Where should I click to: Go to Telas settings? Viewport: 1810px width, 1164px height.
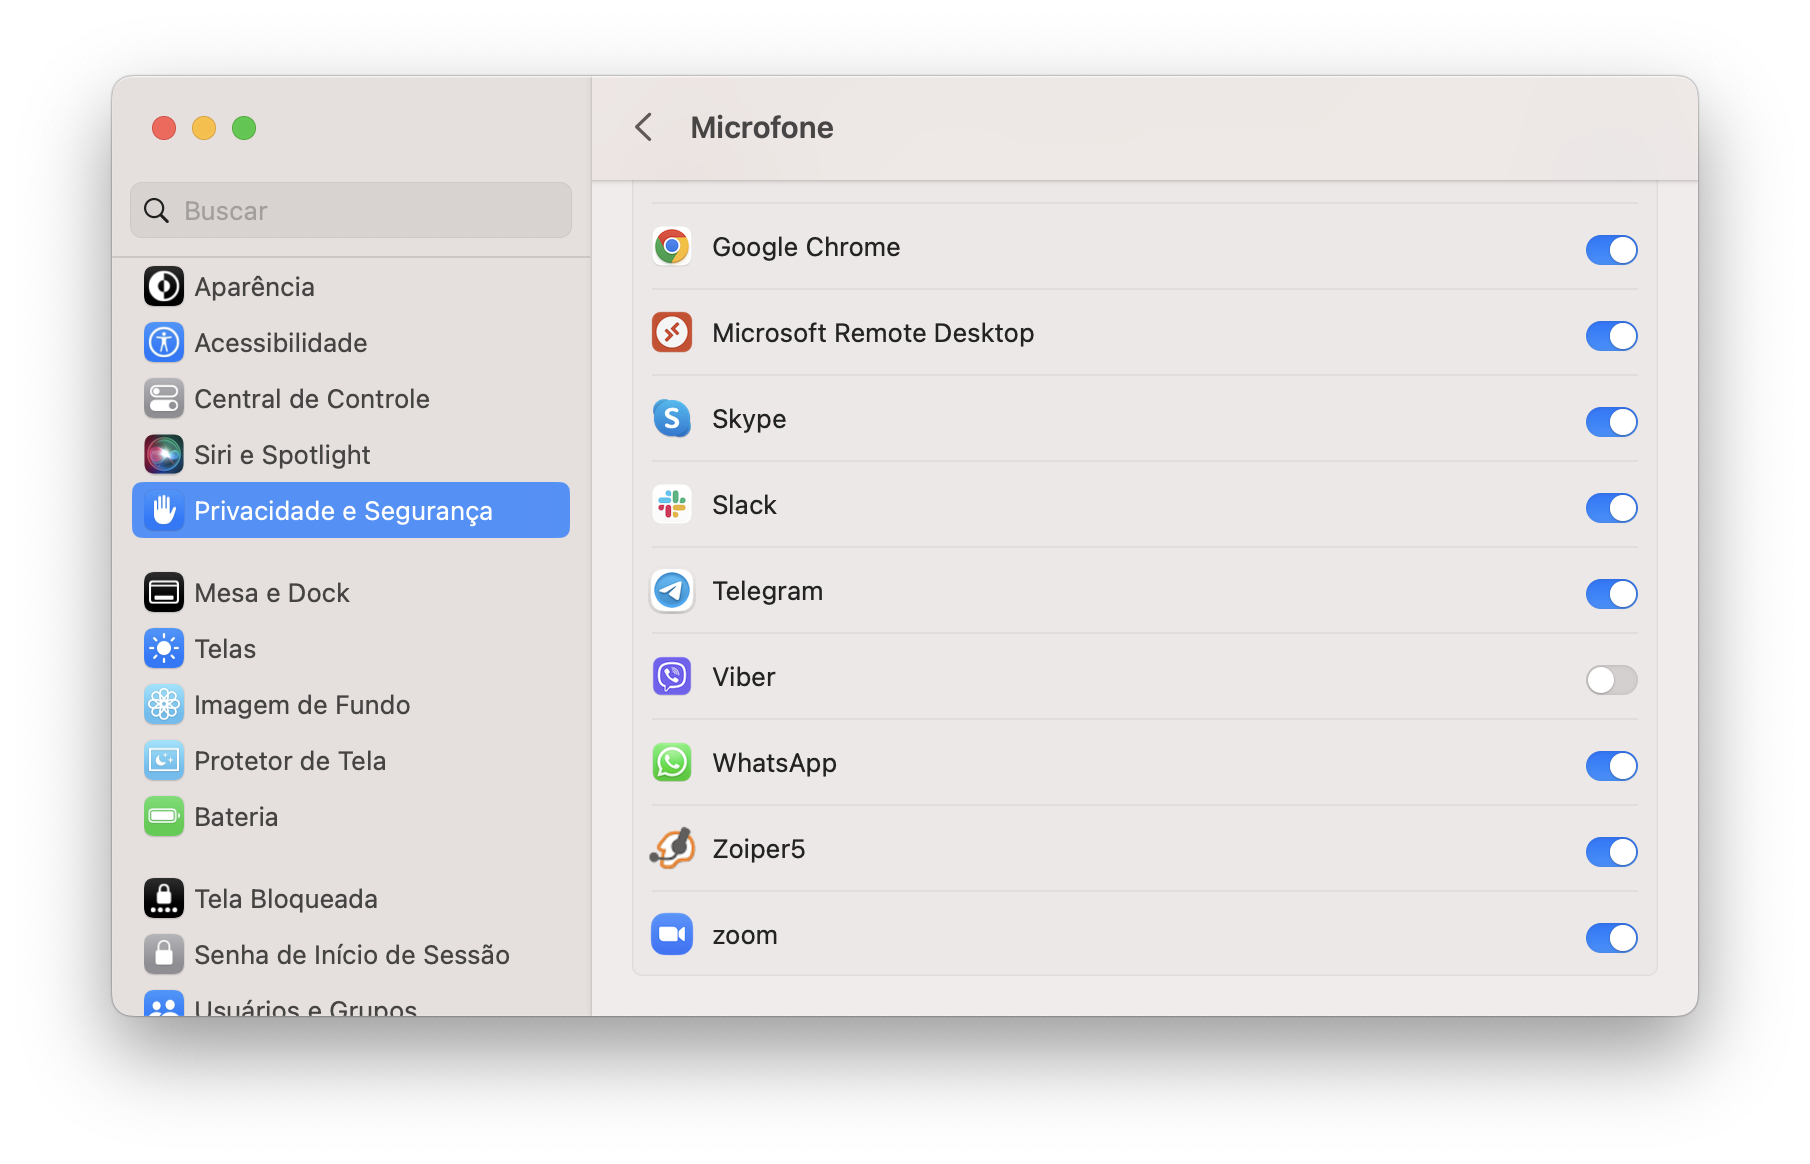(351, 649)
